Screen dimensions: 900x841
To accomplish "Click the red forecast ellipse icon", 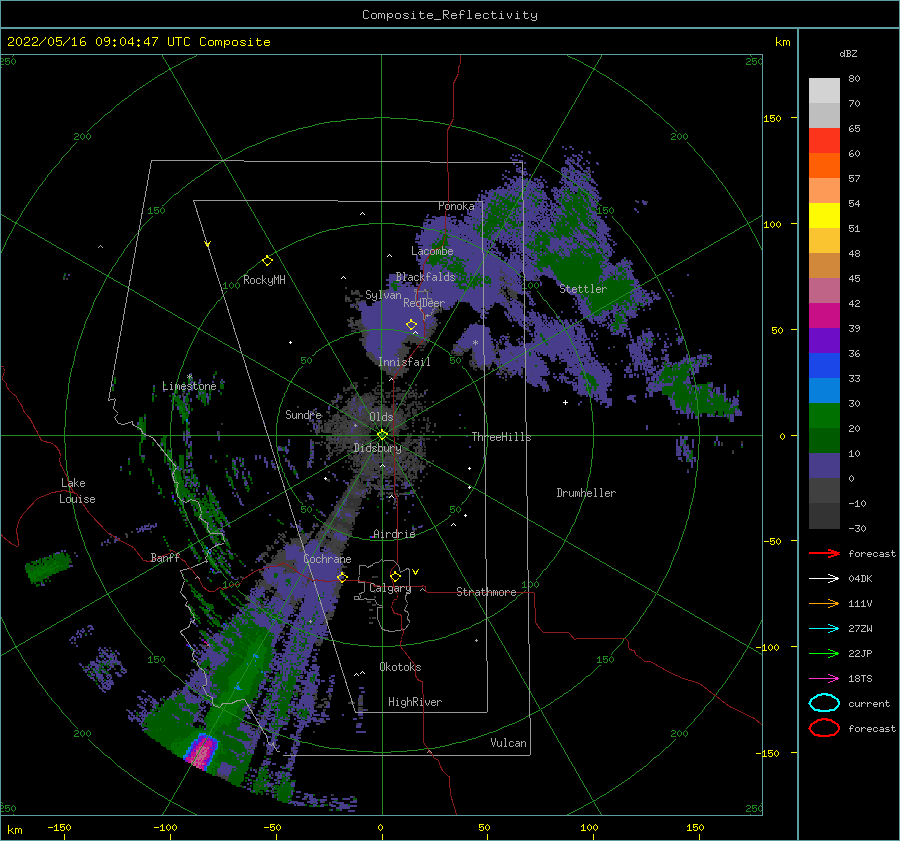I will point(824,728).
